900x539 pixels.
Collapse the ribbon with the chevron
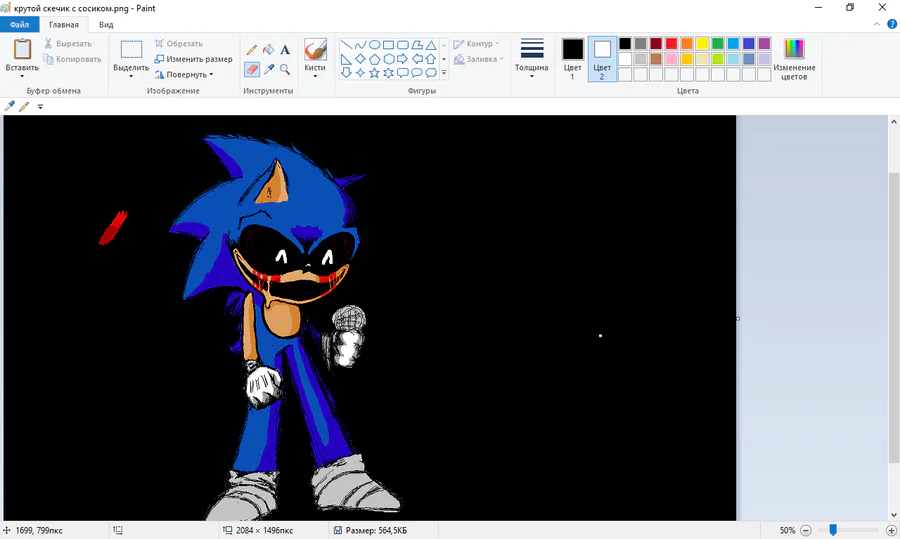[876, 24]
